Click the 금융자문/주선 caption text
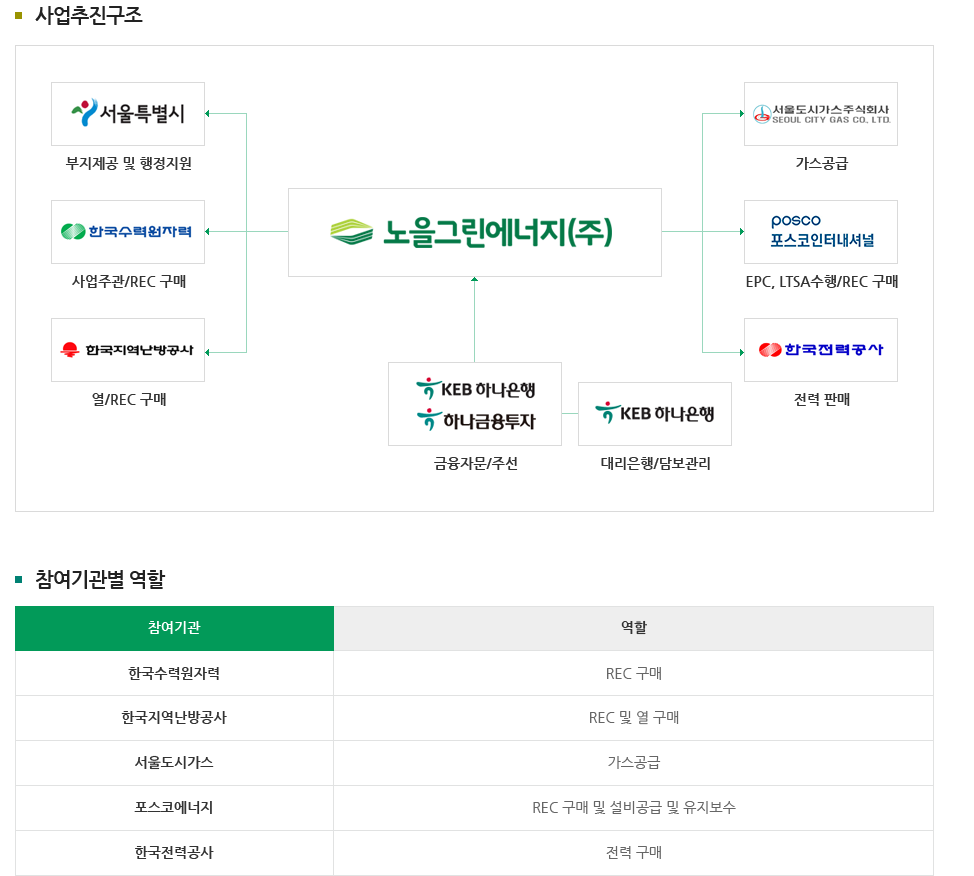Screen dimensions: 974x876 coord(476,463)
